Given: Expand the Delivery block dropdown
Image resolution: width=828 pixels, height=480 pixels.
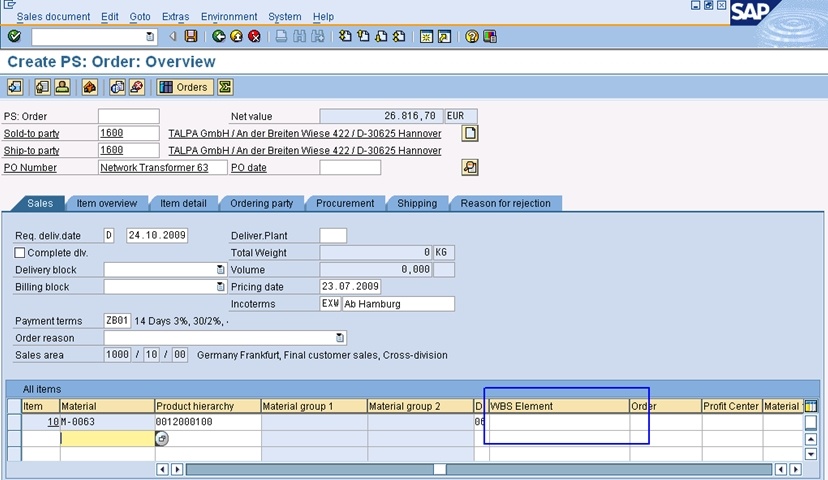Looking at the screenshot, I should click(220, 270).
